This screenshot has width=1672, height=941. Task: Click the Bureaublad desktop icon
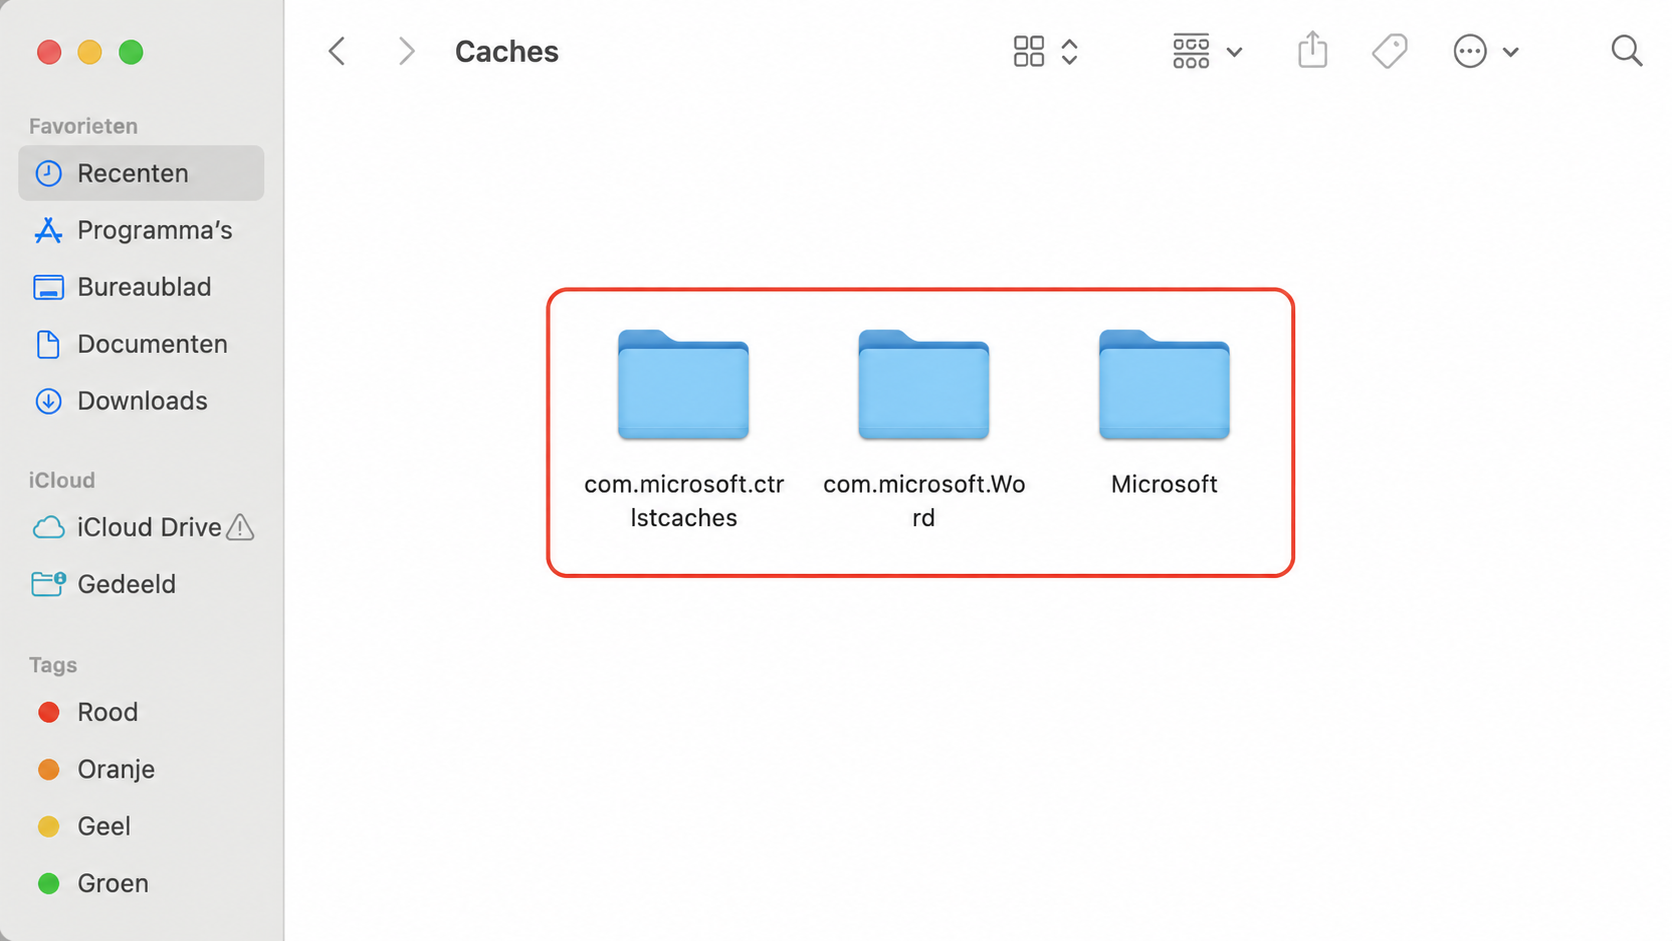pyautogui.click(x=48, y=287)
